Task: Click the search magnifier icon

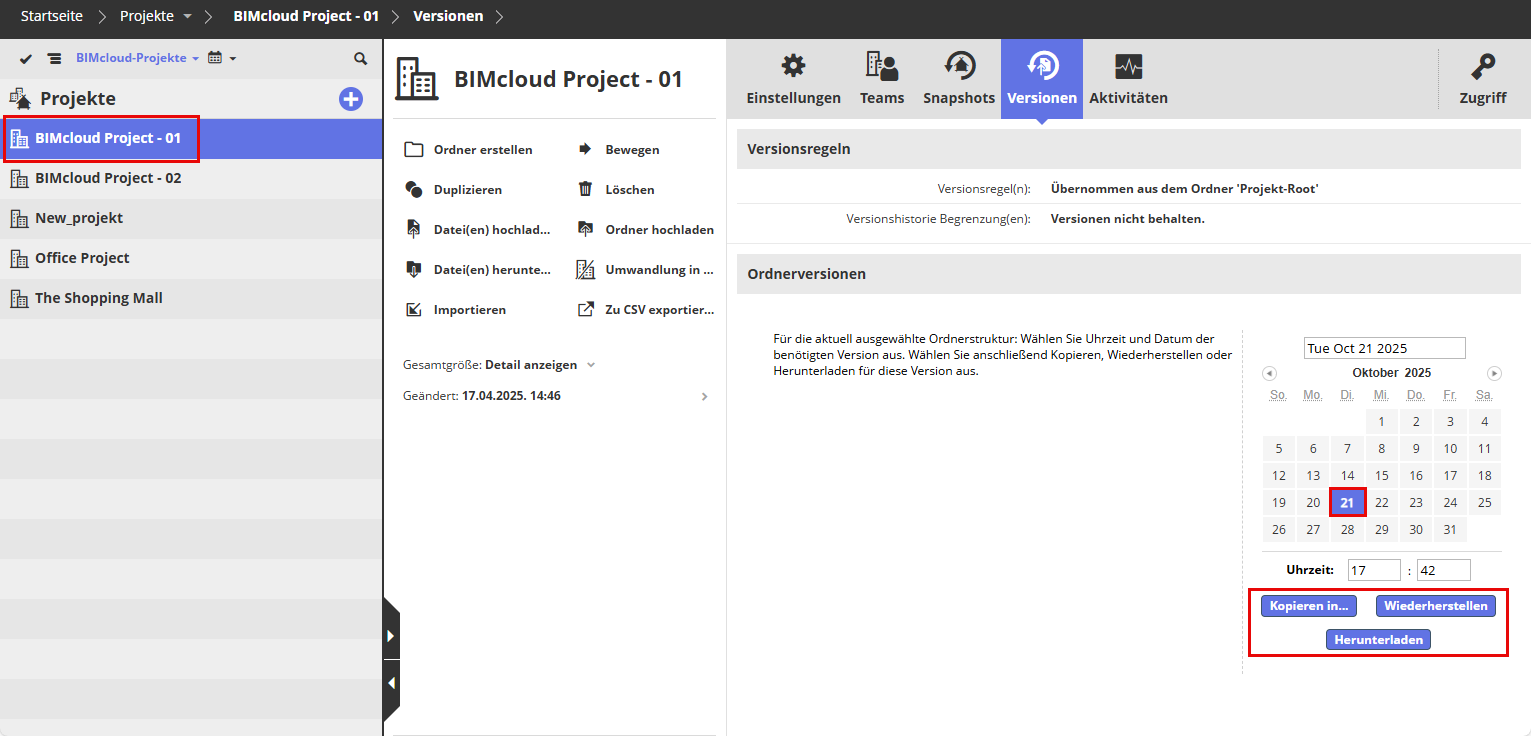Action: pyautogui.click(x=361, y=59)
